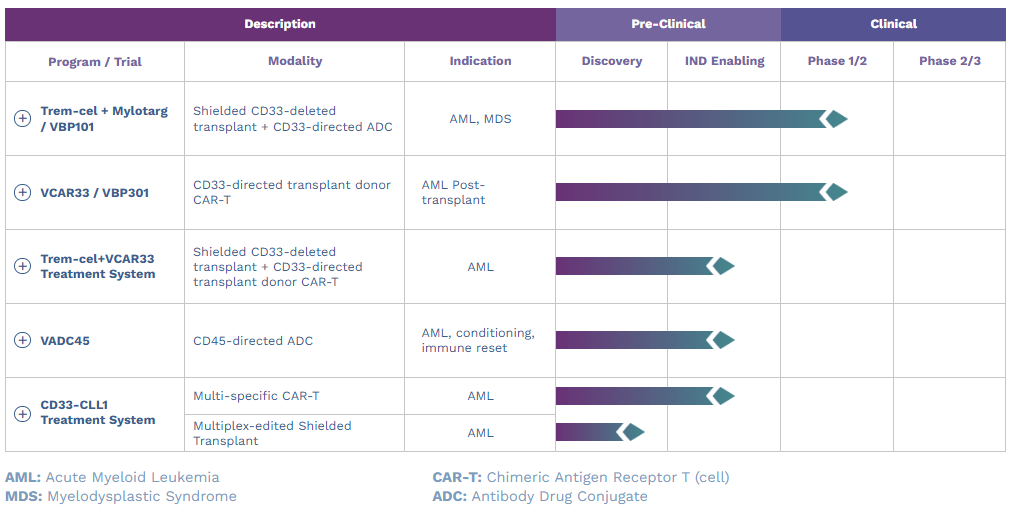Click the plus icon beside VADC45
This screenshot has height=510, width=1010.
(x=22, y=340)
